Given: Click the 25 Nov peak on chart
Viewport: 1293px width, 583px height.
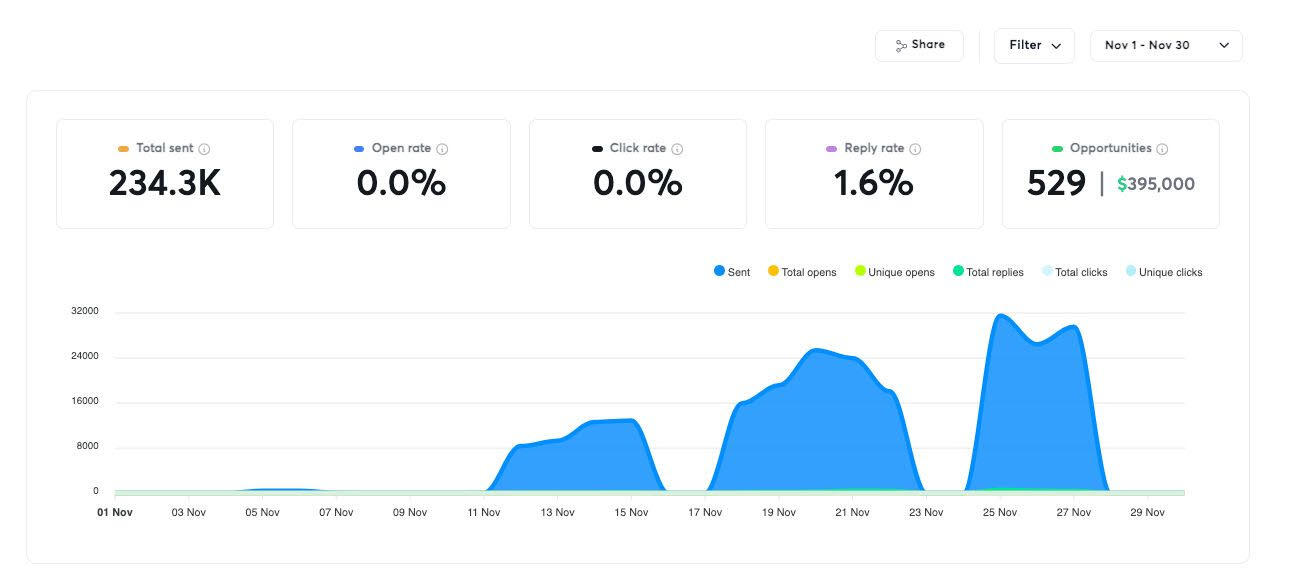Looking at the screenshot, I should coord(1000,316).
